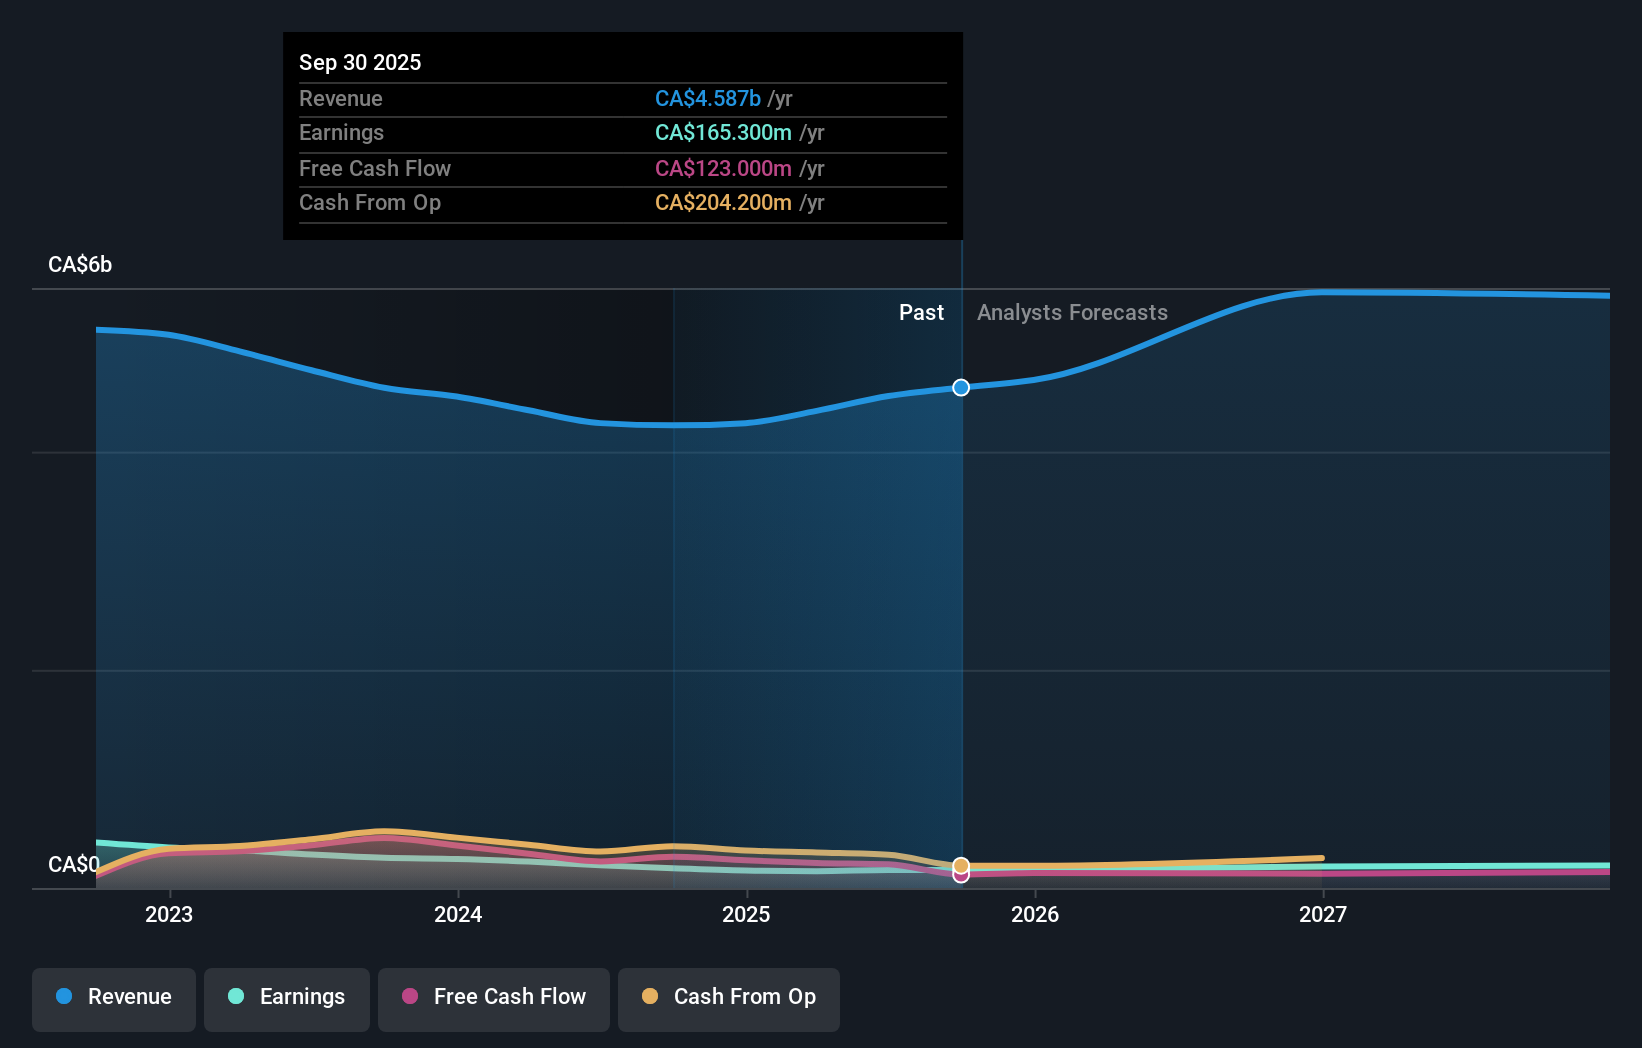This screenshot has width=1642, height=1048.
Task: Click the CA$6b y-axis label
Action: coord(80,265)
